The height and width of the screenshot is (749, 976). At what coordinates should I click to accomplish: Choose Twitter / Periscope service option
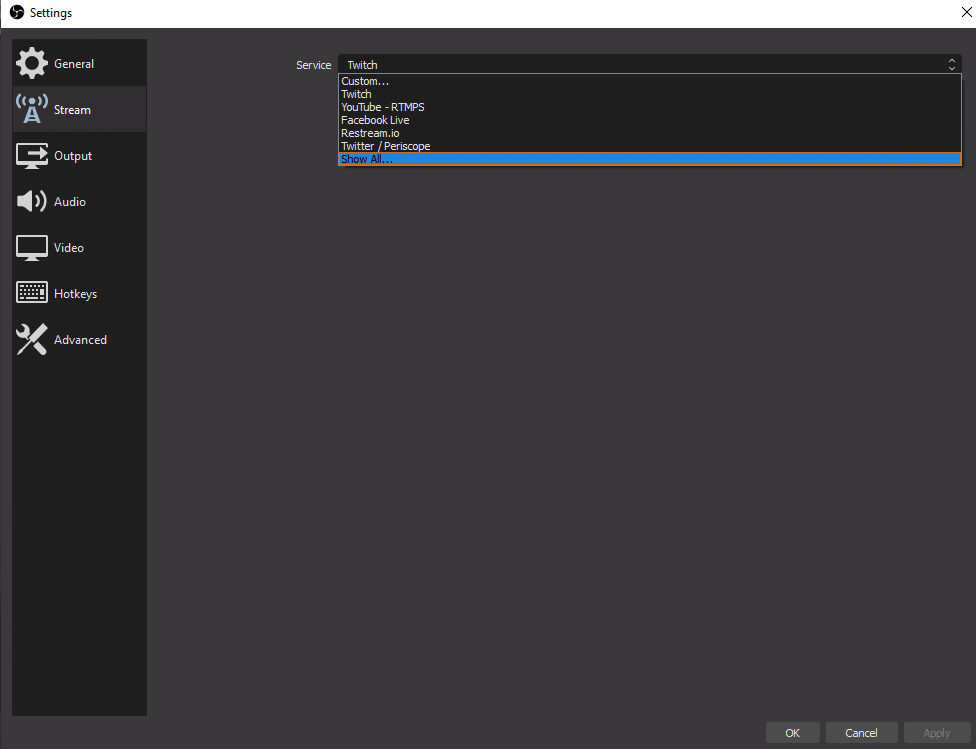pyautogui.click(x=650, y=146)
